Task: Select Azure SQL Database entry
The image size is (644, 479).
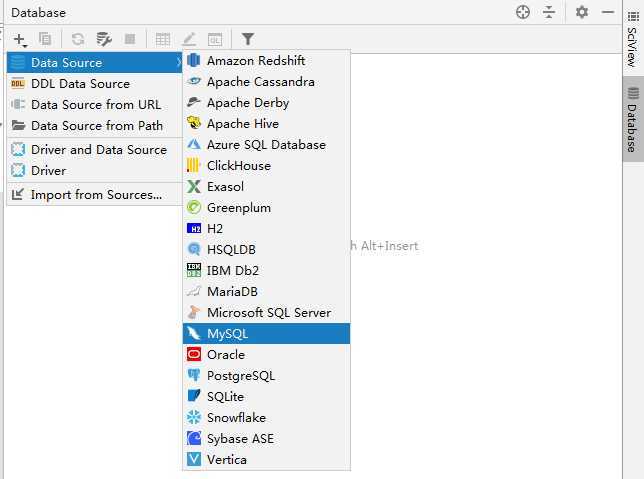Action: click(267, 144)
